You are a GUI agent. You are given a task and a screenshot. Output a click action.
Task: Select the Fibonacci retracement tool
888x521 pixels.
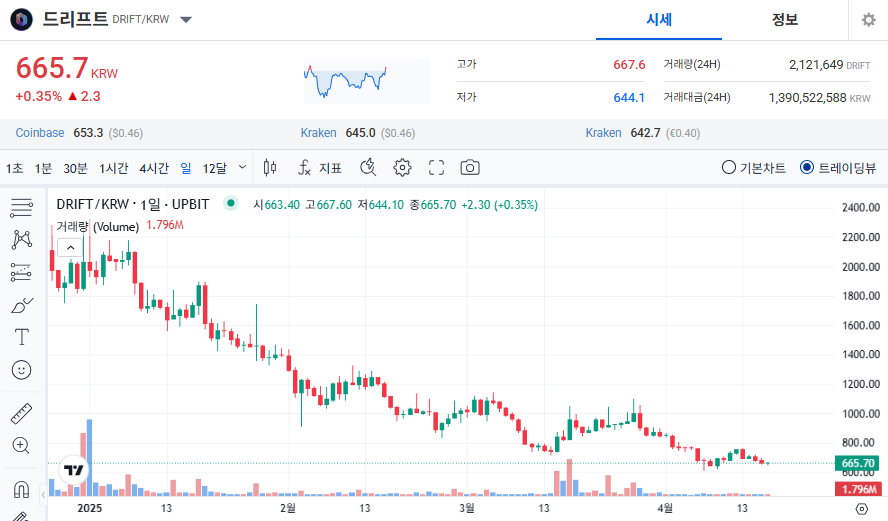click(22, 272)
